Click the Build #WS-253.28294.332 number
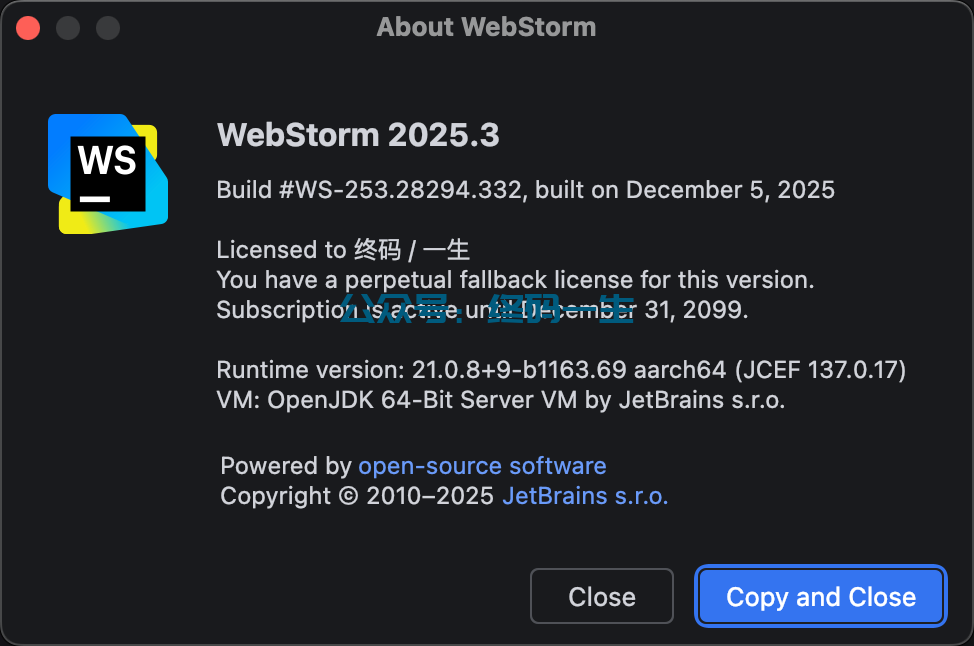The width and height of the screenshot is (974, 646). [x=370, y=190]
